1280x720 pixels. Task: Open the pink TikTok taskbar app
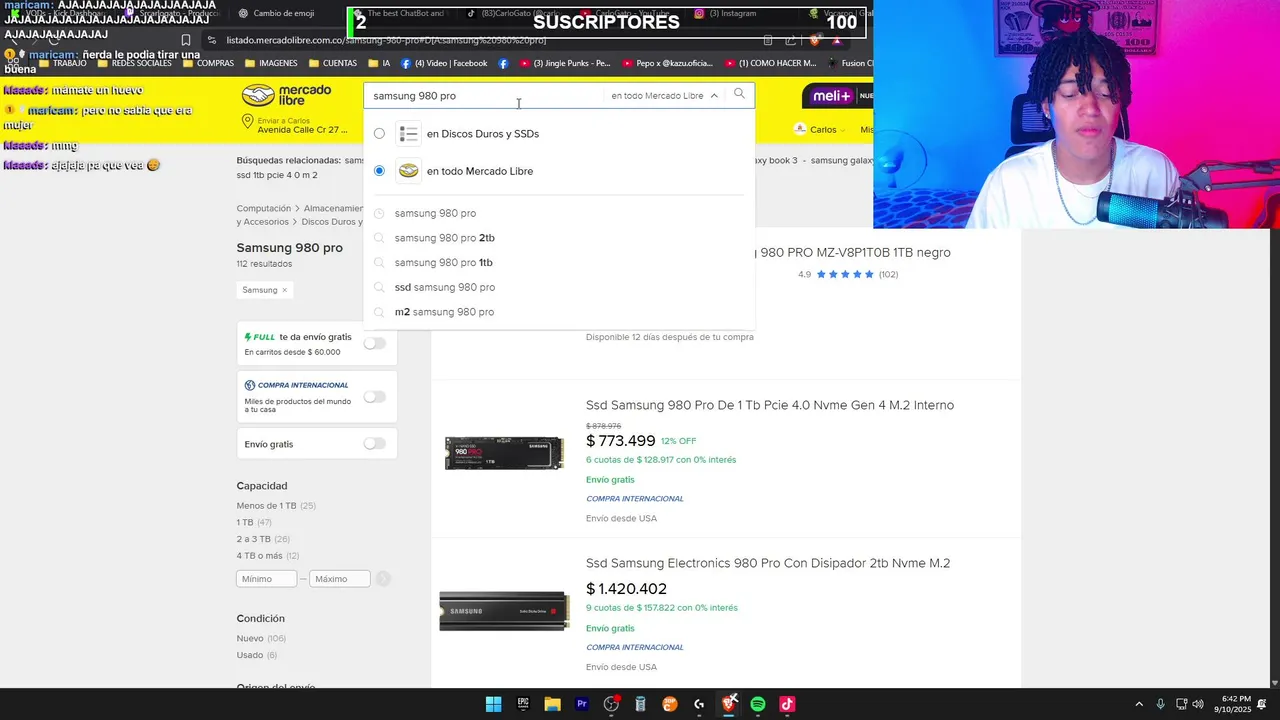pos(787,704)
